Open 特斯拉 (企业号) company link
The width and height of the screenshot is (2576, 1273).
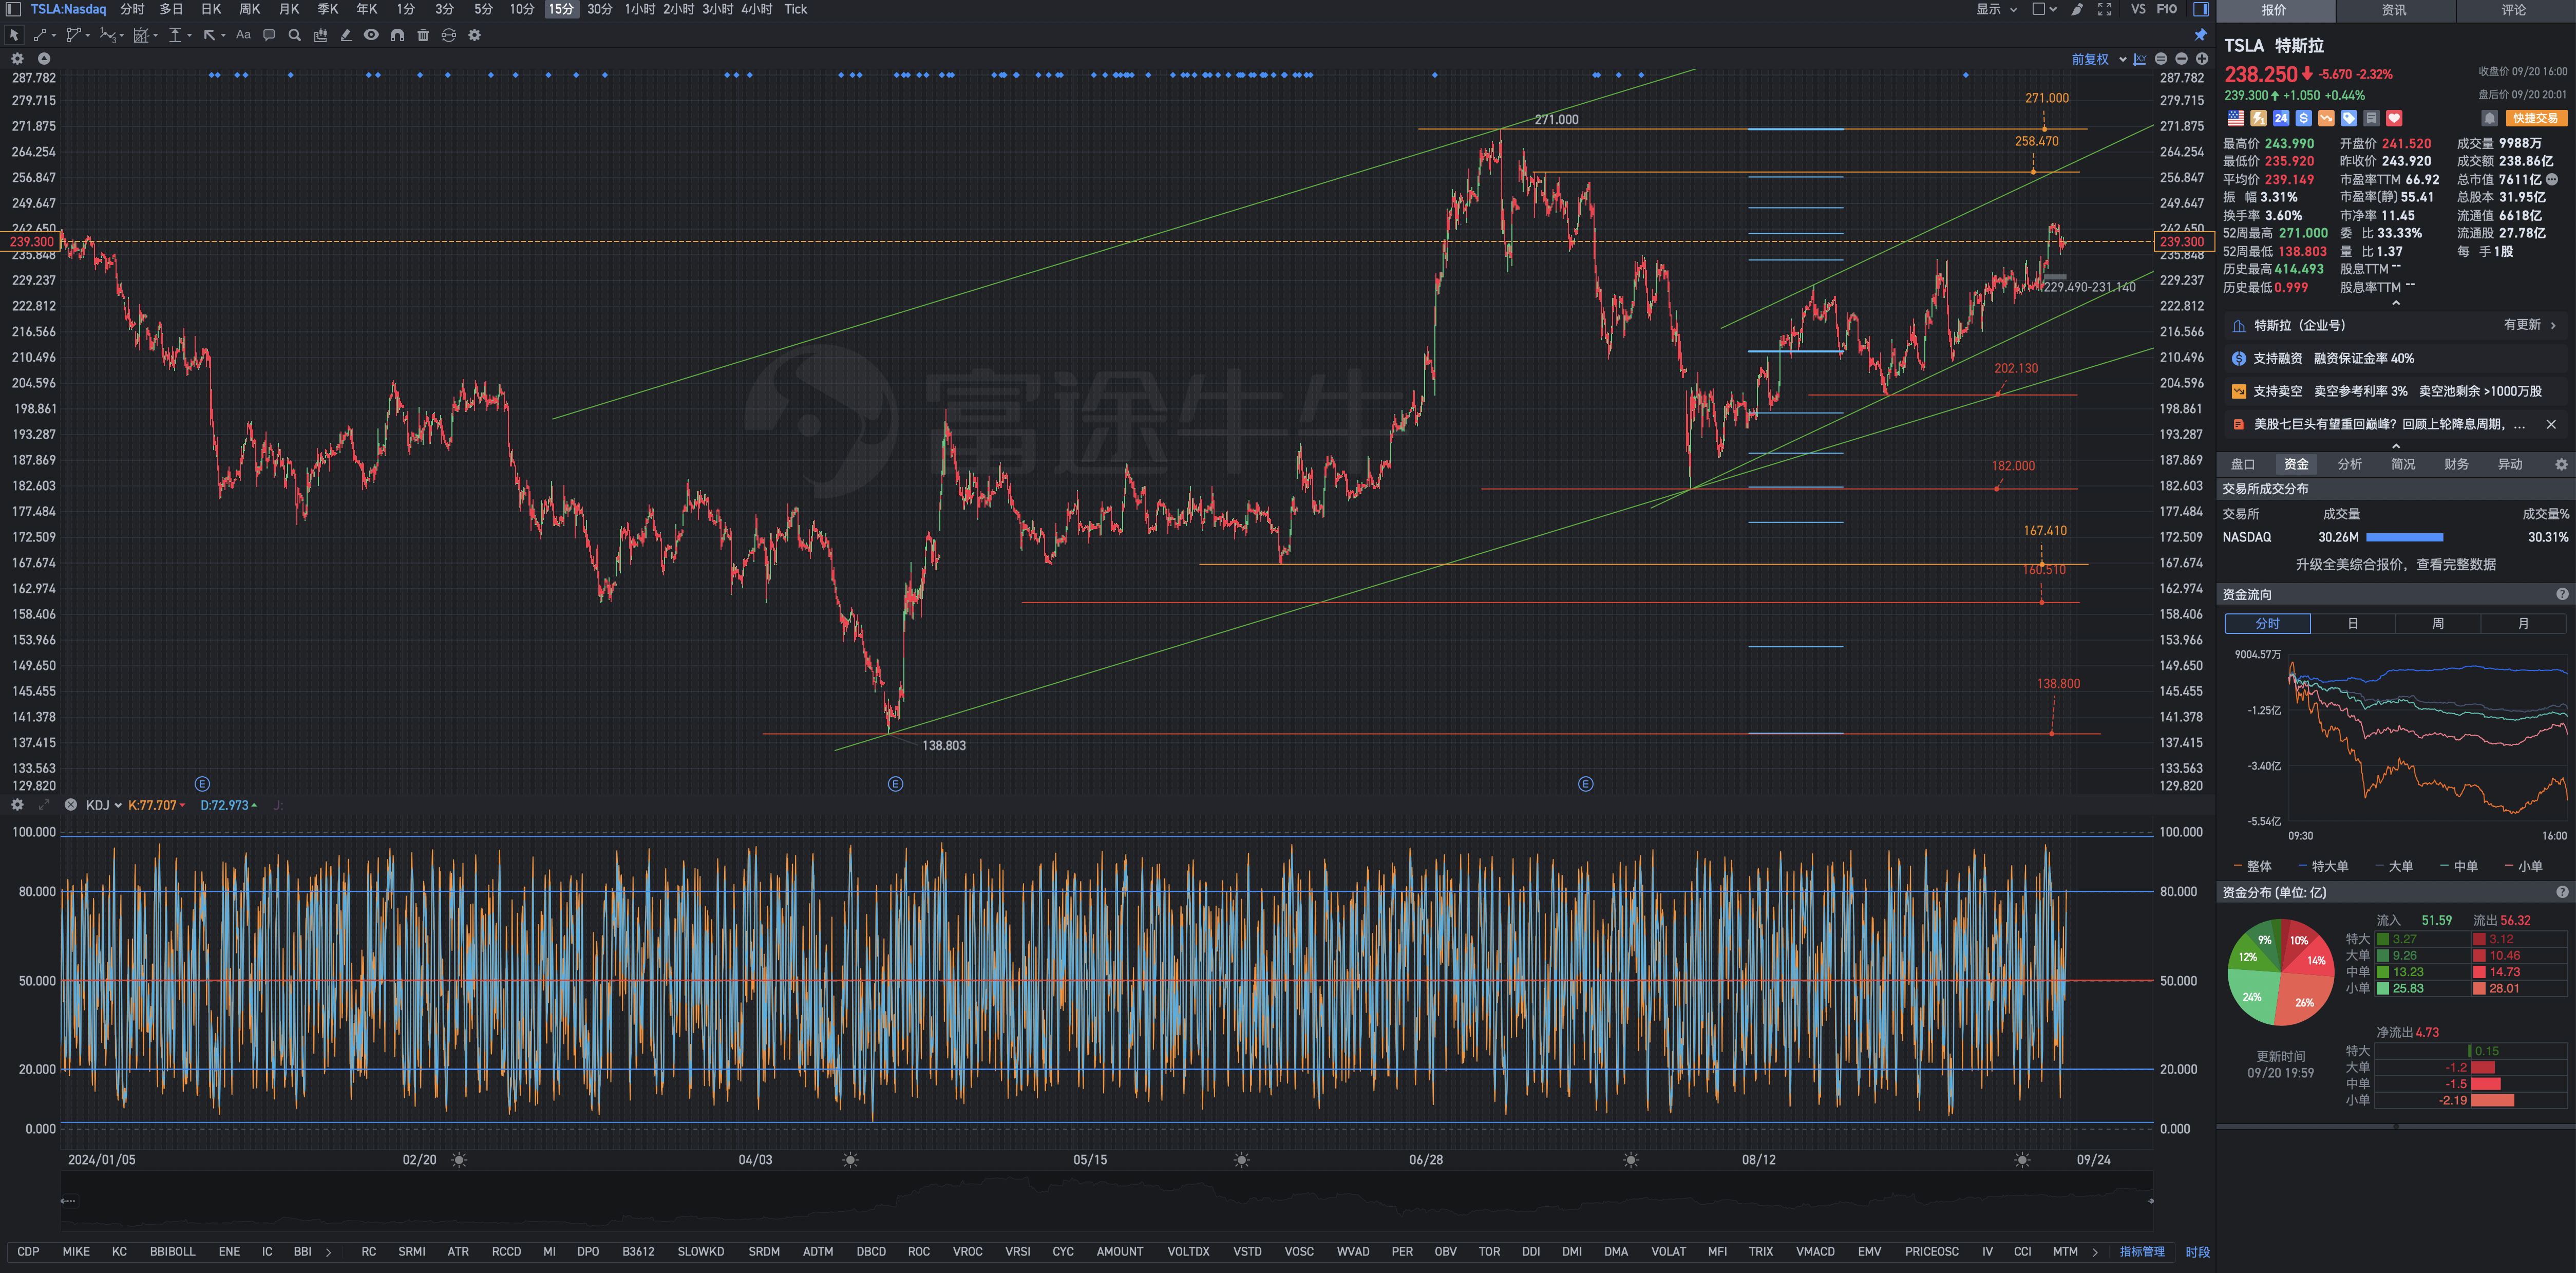(2395, 325)
